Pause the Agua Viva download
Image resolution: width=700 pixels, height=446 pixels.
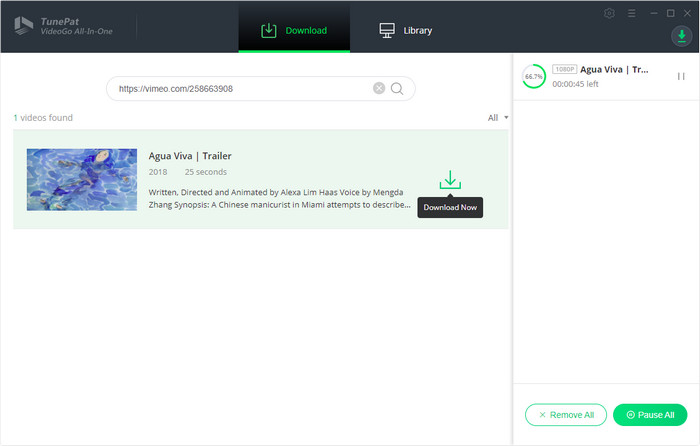(681, 76)
